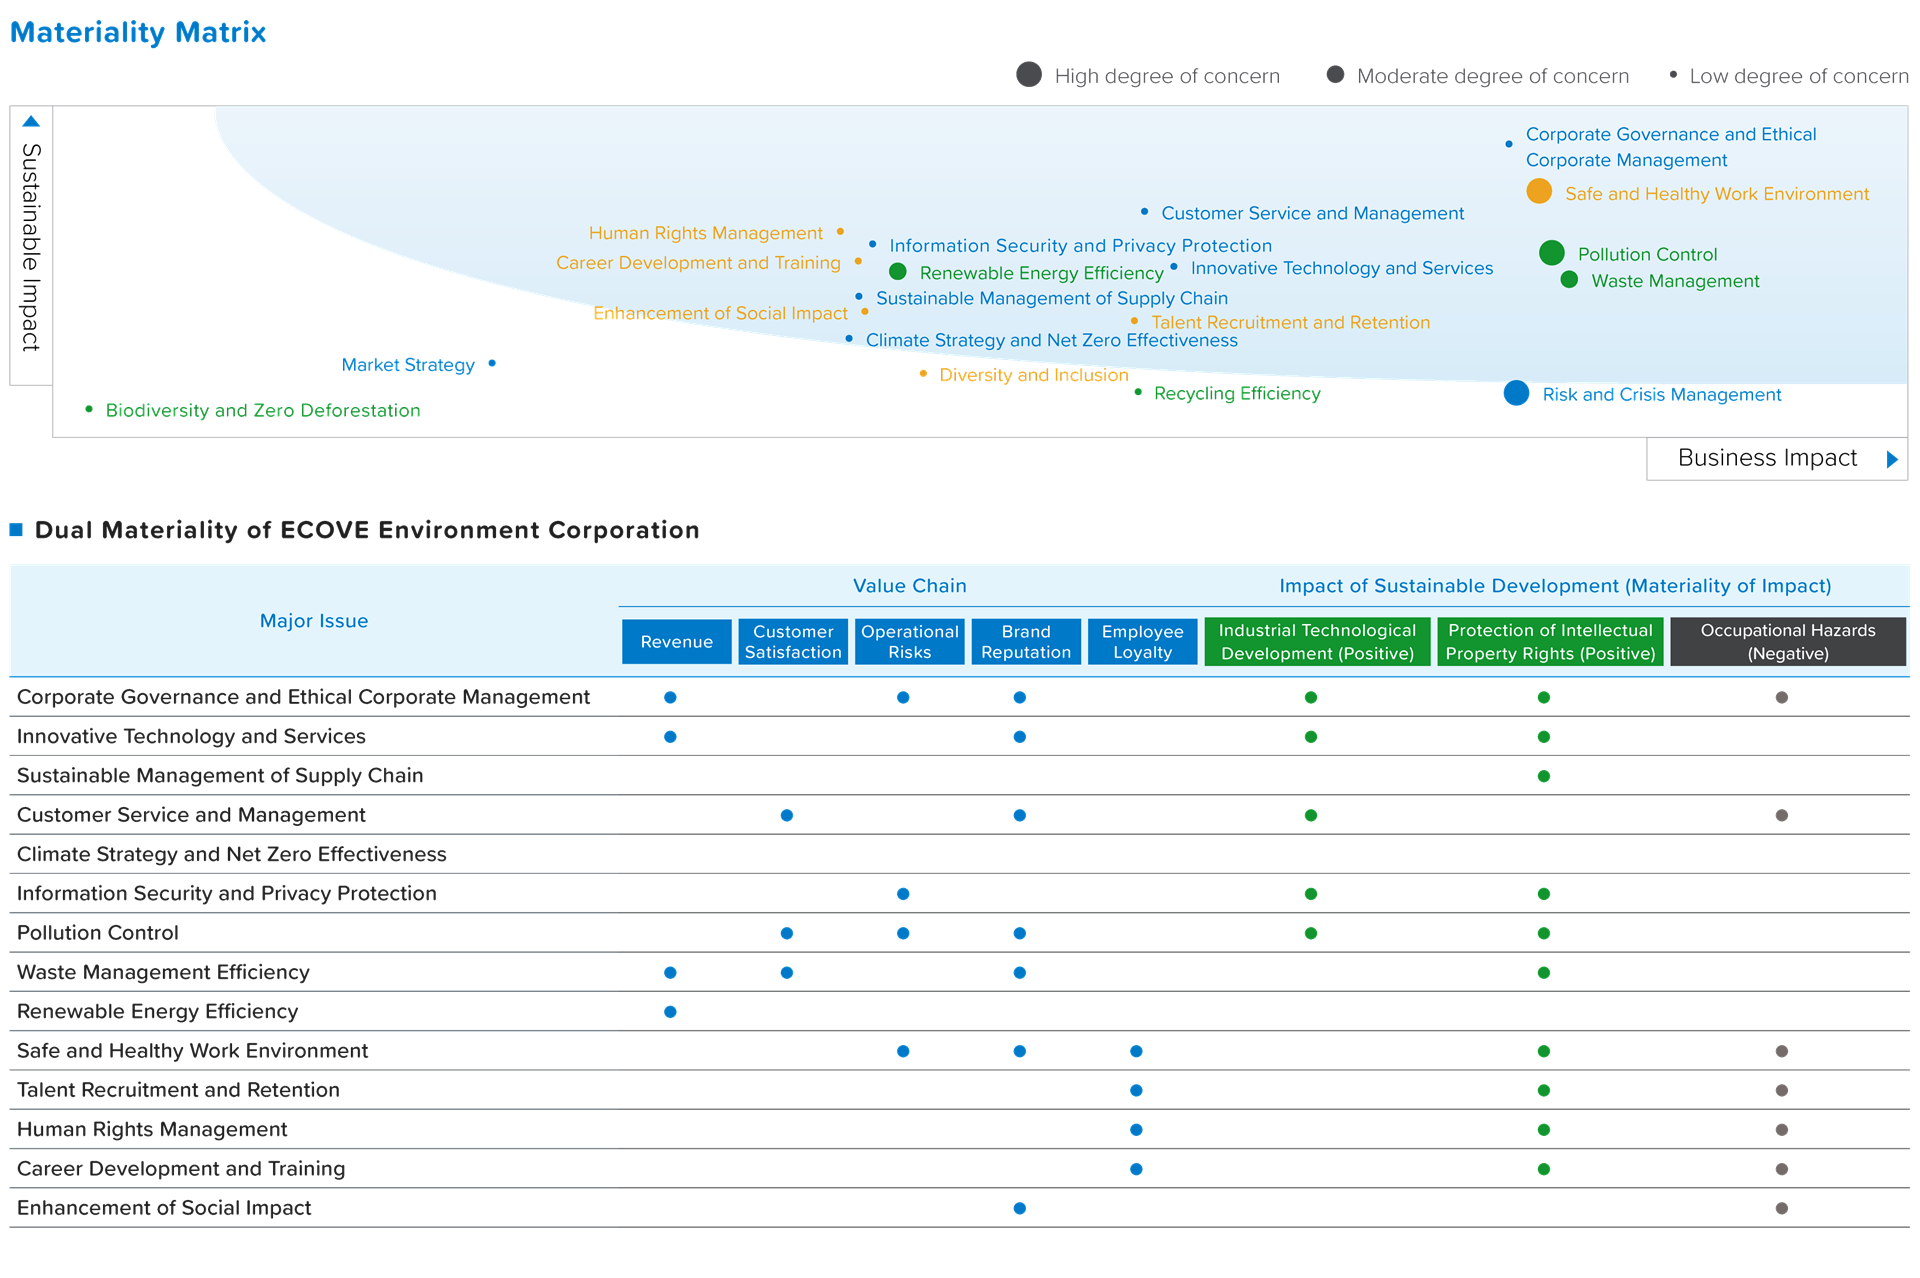Click the Operational Risks column header
1920x1278 pixels.
pyautogui.click(x=909, y=641)
